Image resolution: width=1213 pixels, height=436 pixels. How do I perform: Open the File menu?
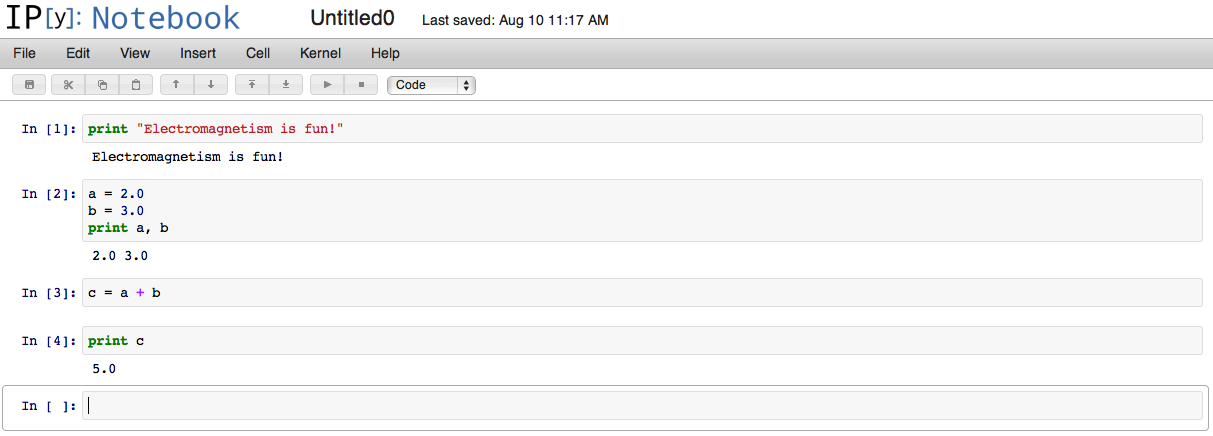pos(25,53)
